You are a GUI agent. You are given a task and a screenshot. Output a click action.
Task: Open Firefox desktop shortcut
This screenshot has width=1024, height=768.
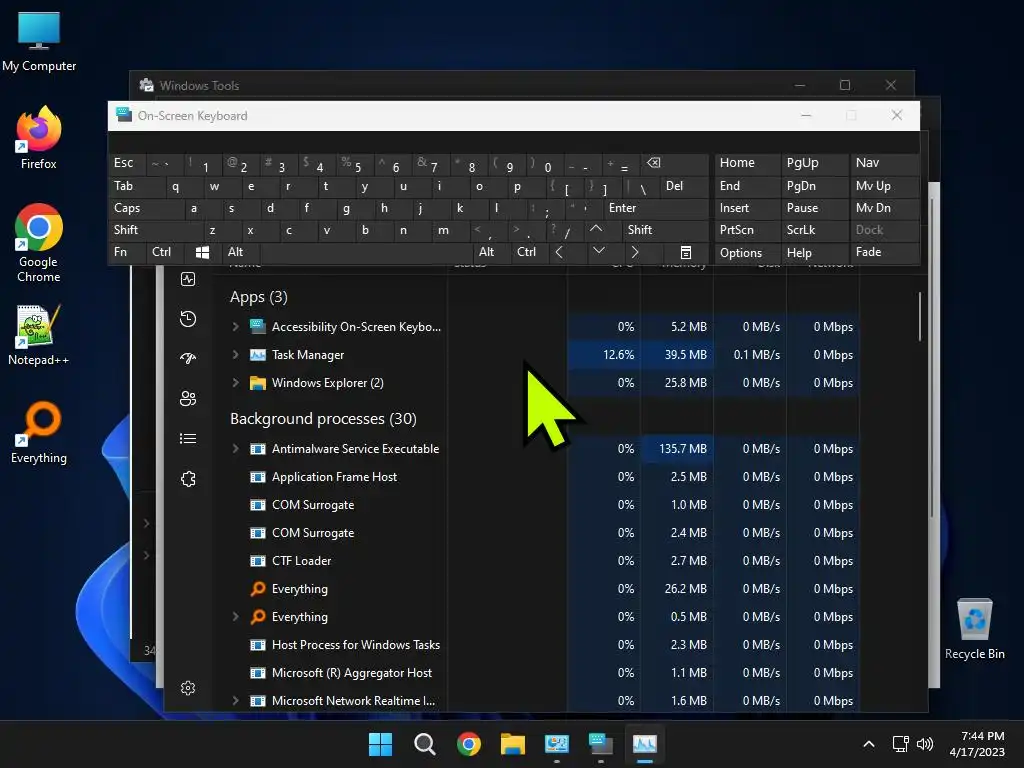39,138
